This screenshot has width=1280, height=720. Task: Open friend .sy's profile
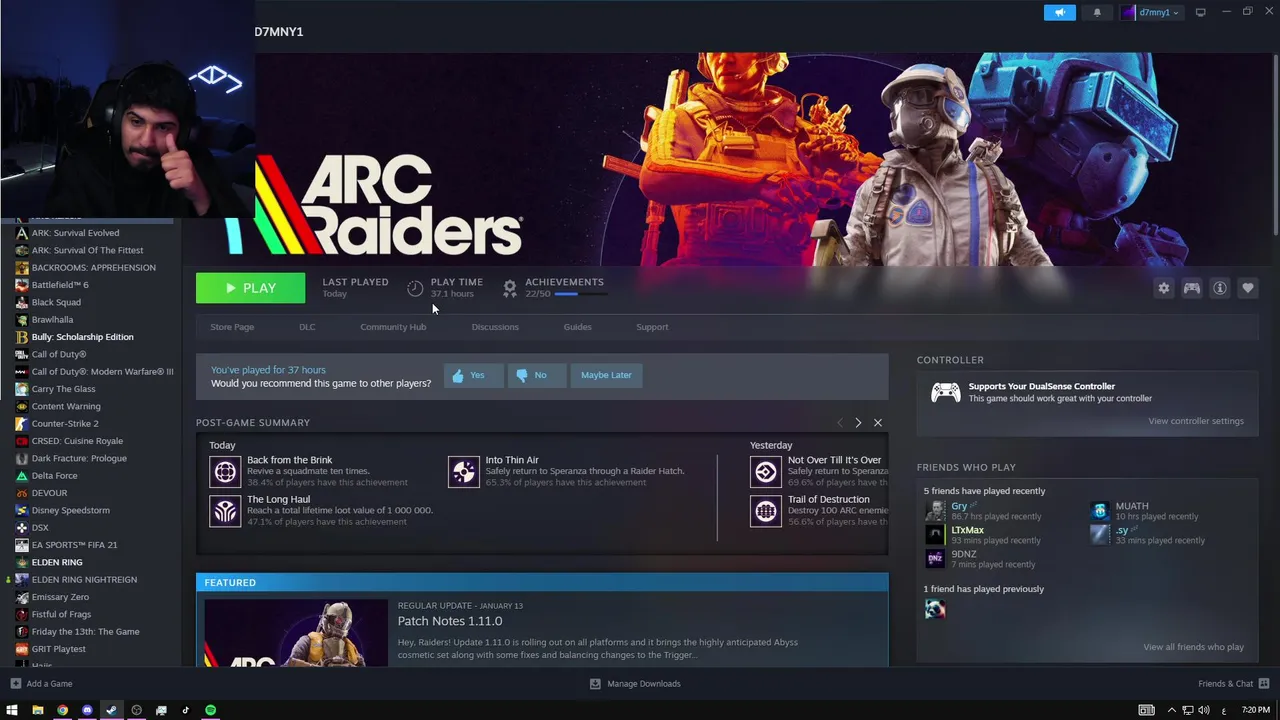tap(1122, 530)
